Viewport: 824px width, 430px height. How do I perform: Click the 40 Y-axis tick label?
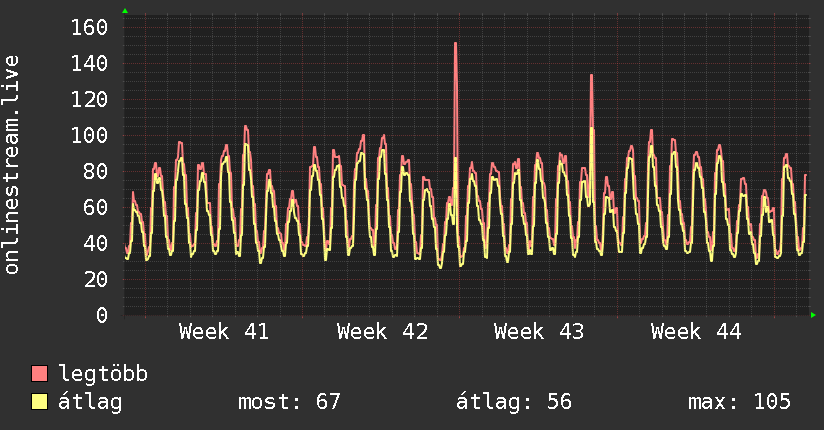point(95,243)
